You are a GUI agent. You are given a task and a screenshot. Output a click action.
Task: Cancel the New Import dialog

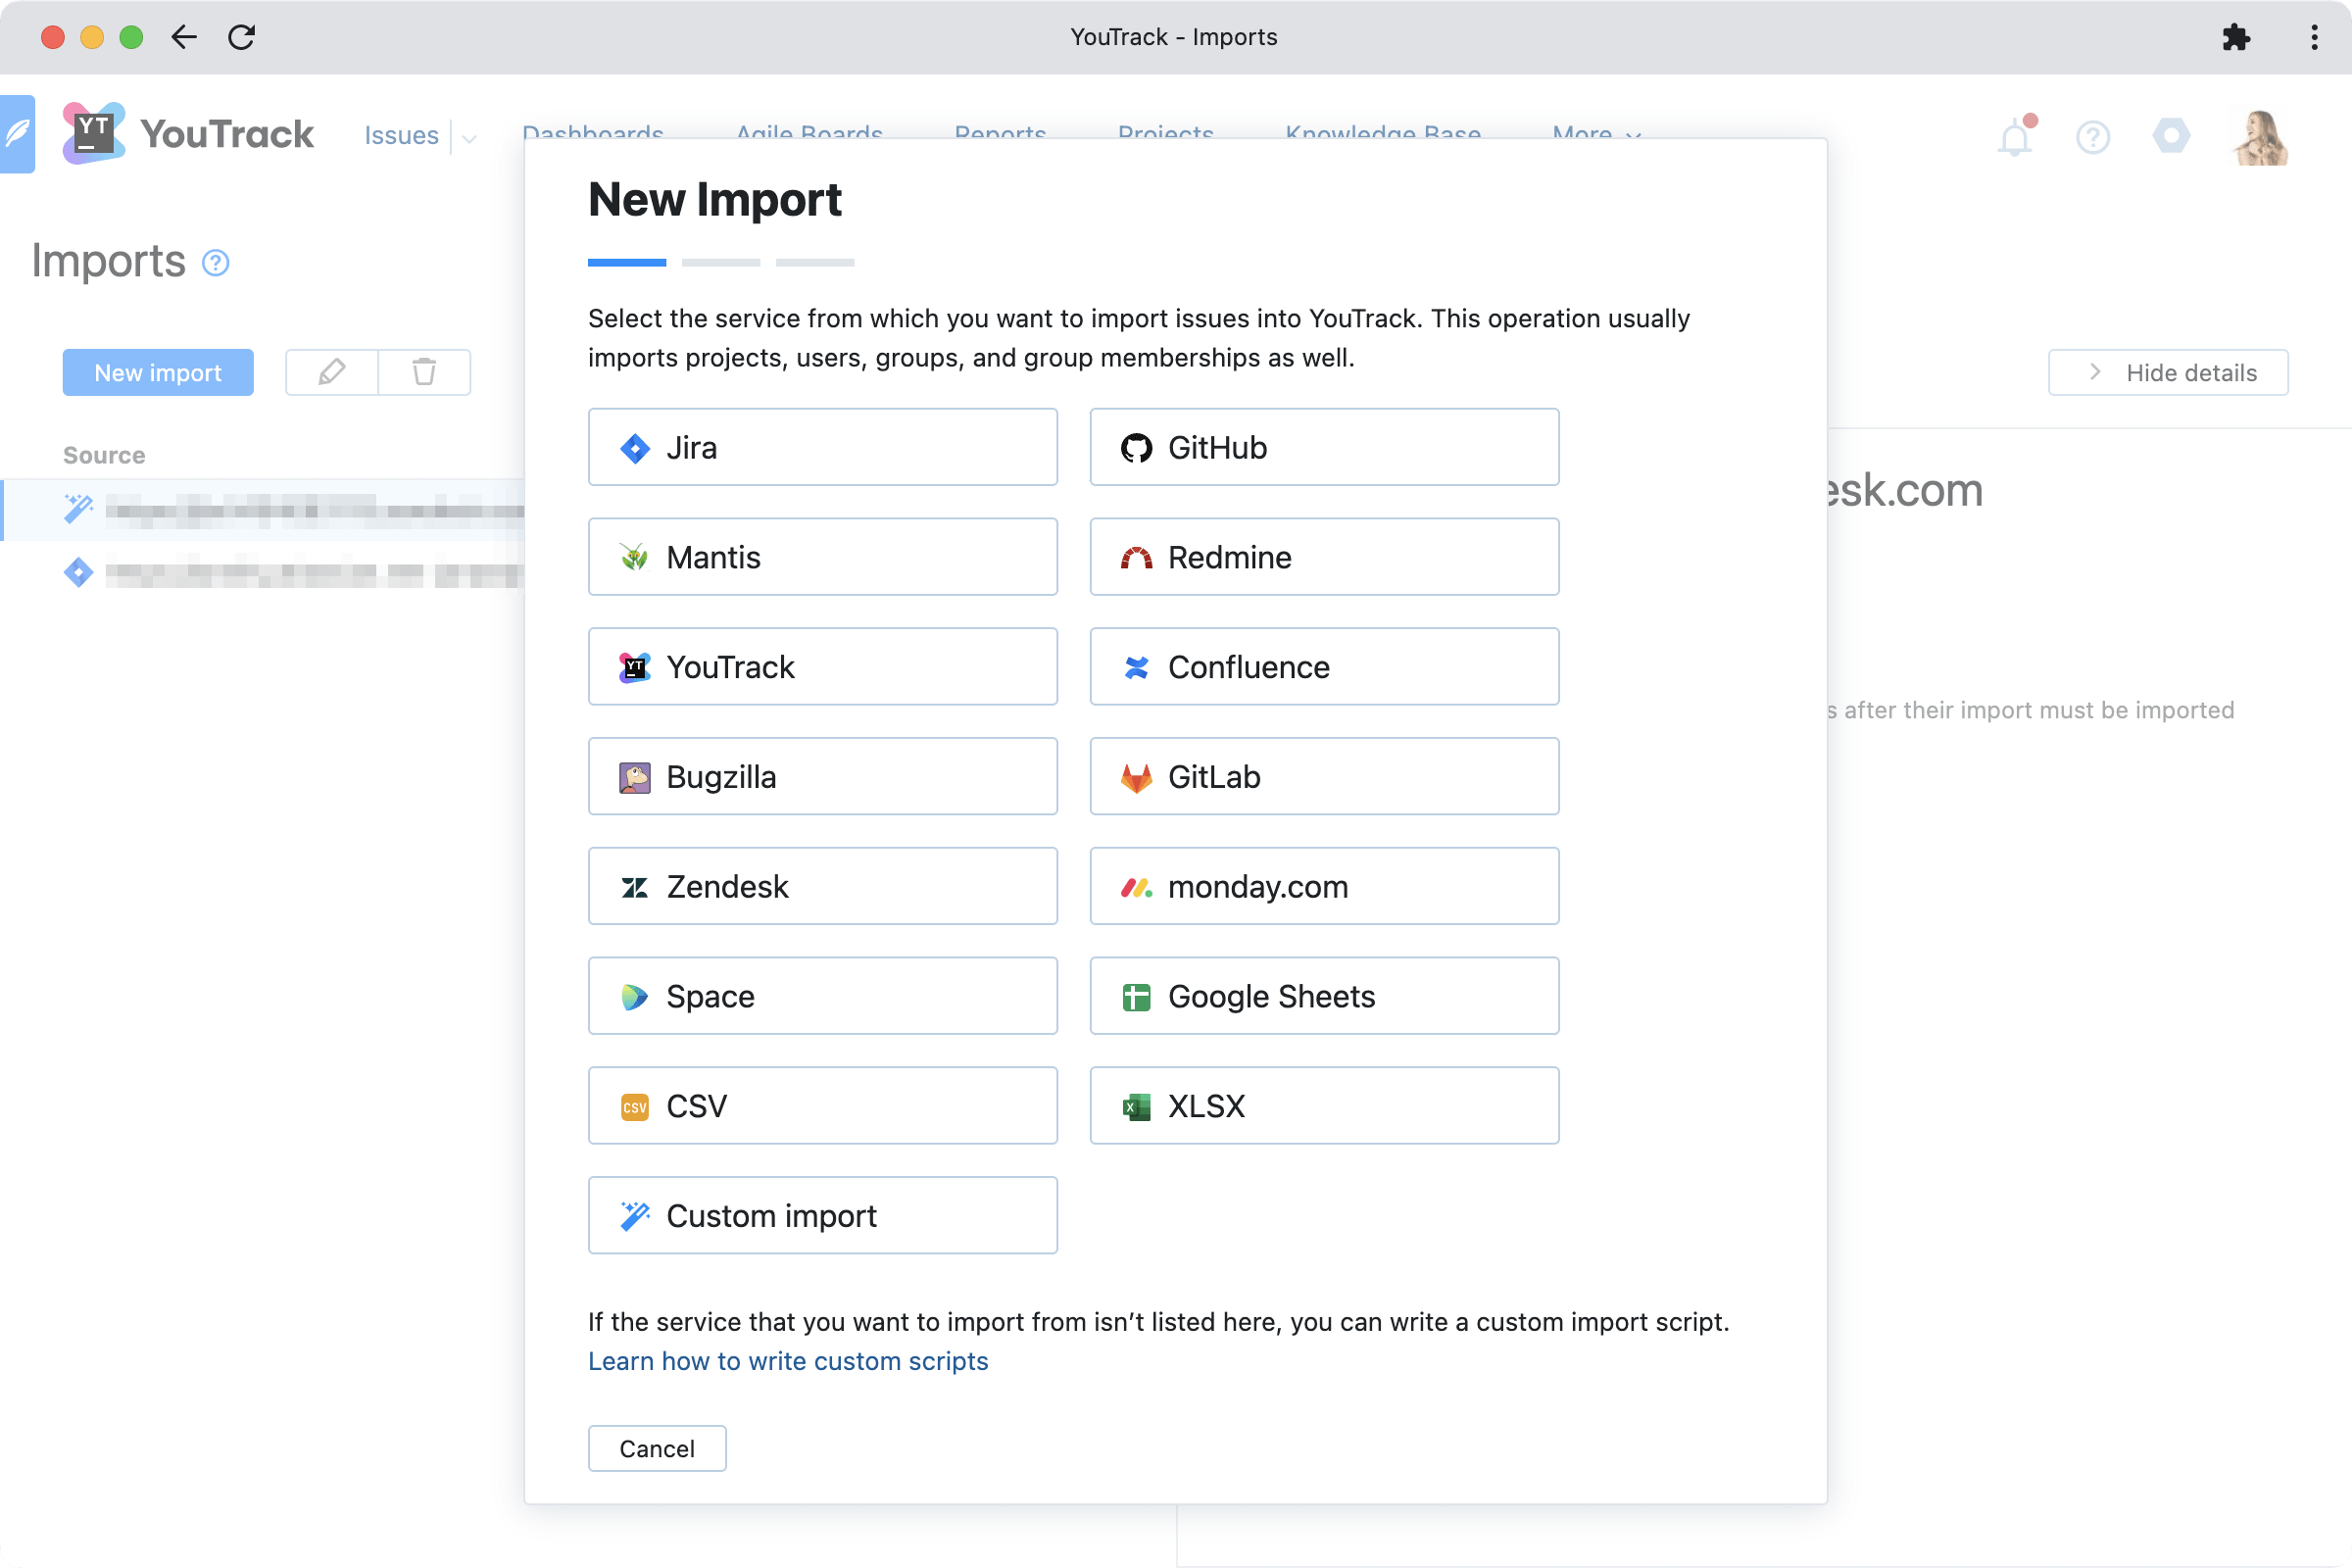click(x=657, y=1448)
